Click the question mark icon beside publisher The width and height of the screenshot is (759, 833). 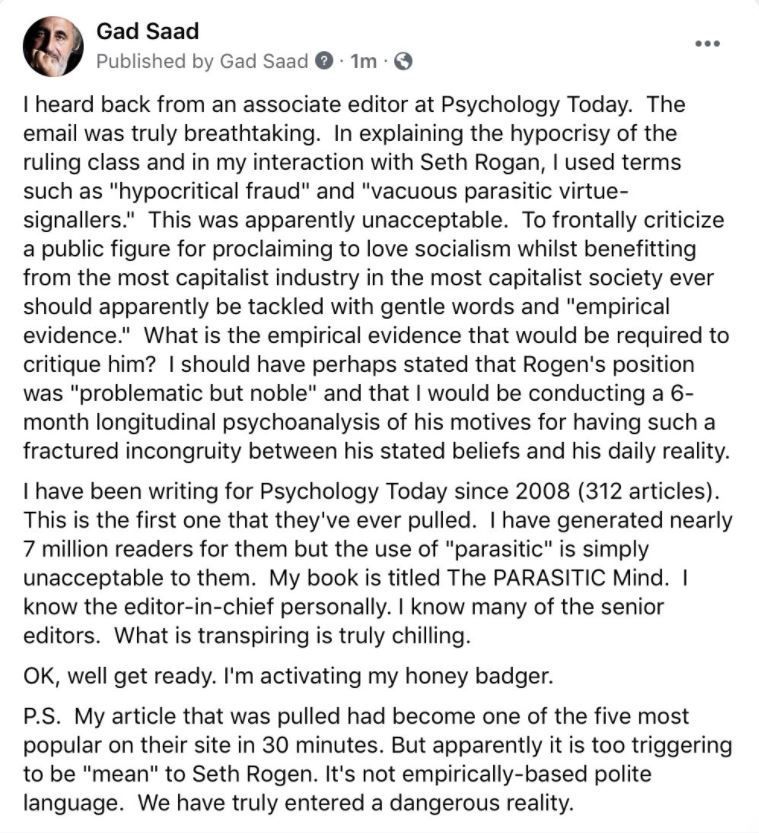tap(322, 61)
